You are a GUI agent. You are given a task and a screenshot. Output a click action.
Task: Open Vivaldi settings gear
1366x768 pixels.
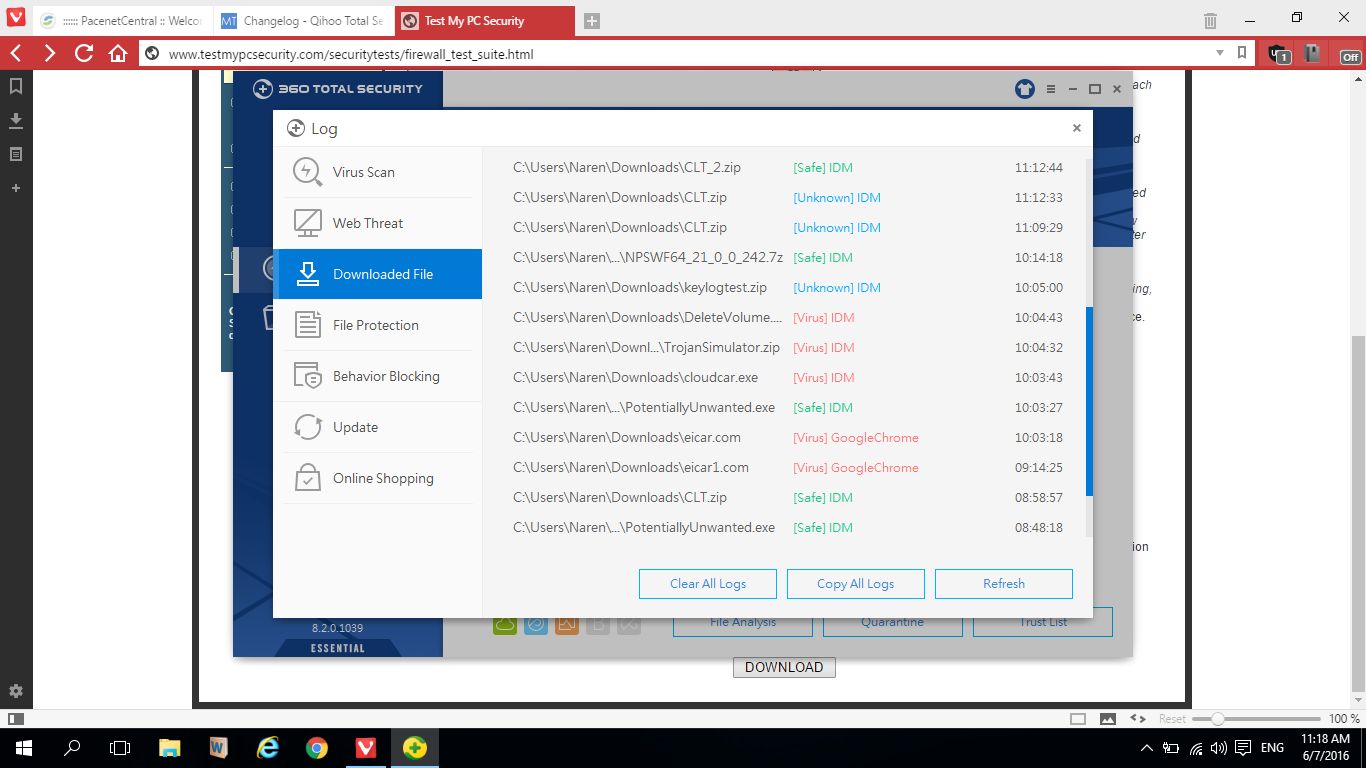pos(16,691)
